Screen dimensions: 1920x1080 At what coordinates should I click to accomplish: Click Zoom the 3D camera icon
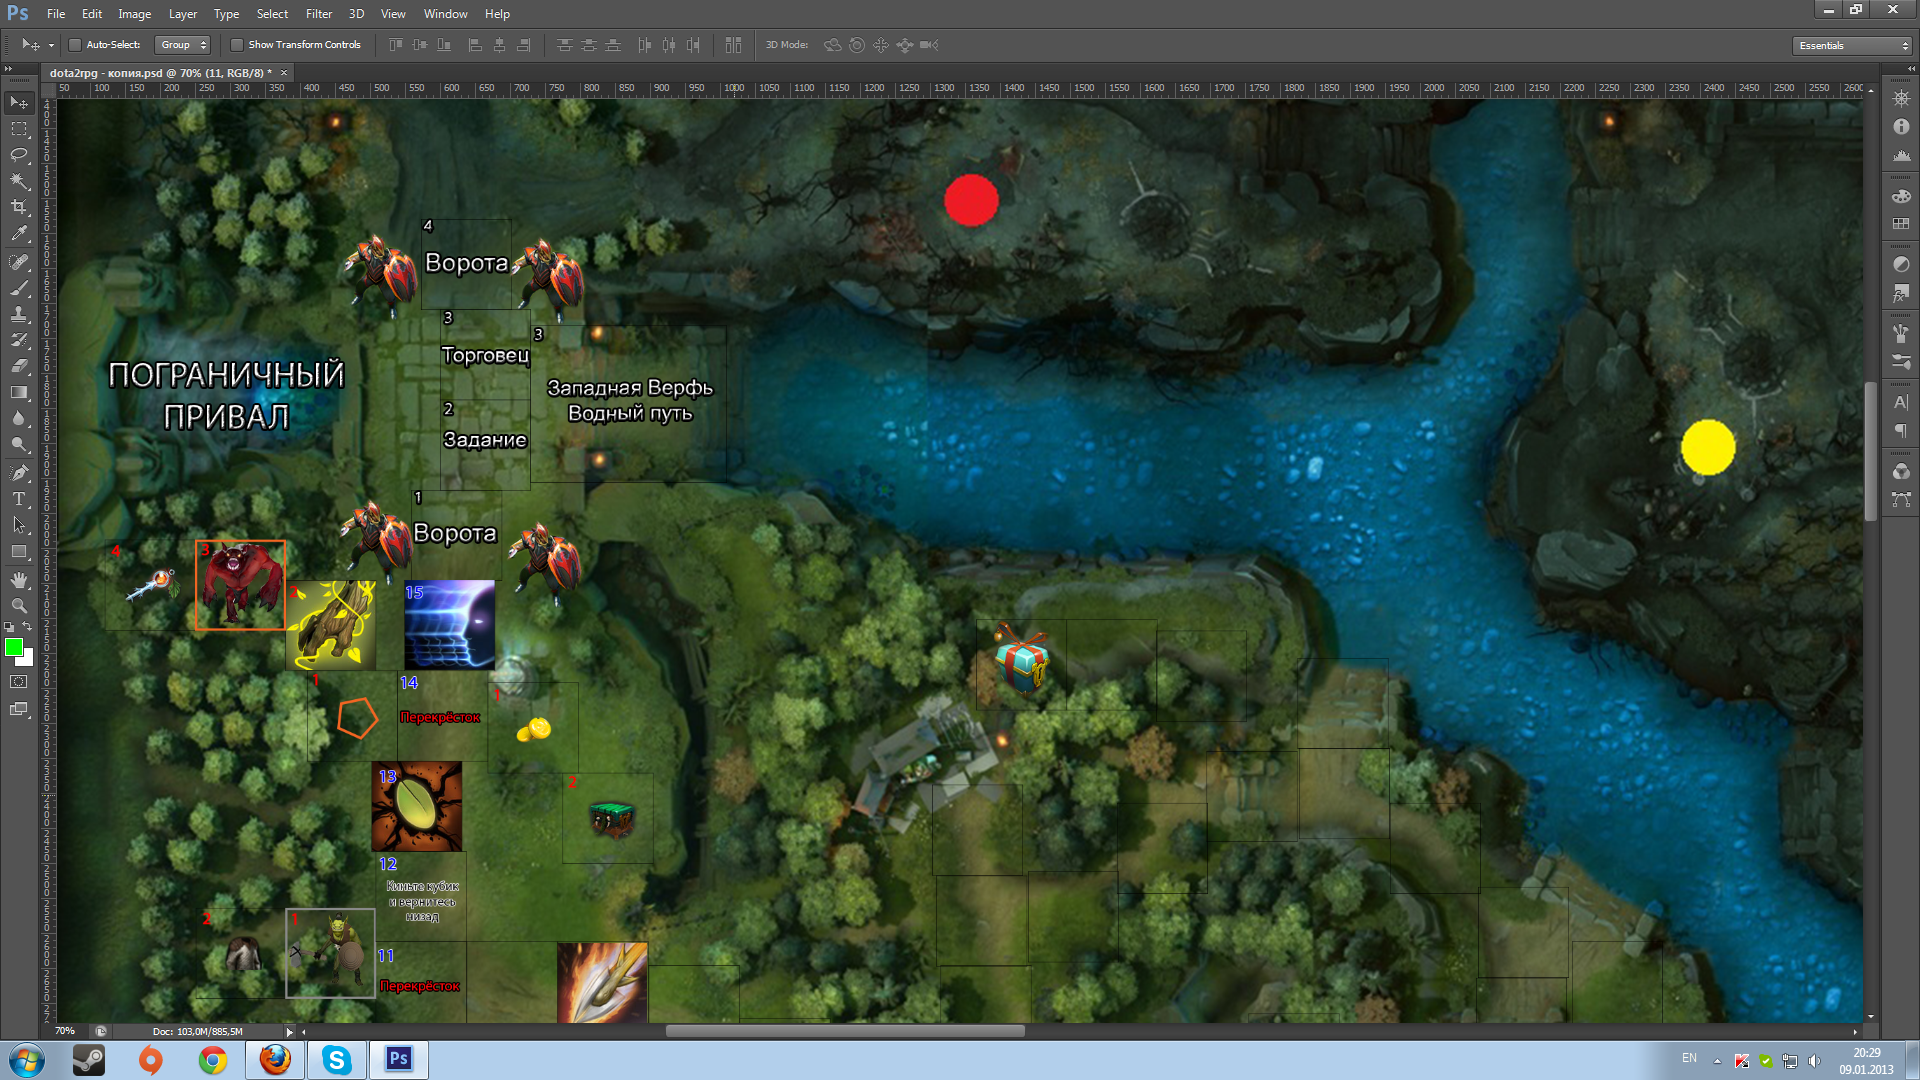[x=929, y=45]
